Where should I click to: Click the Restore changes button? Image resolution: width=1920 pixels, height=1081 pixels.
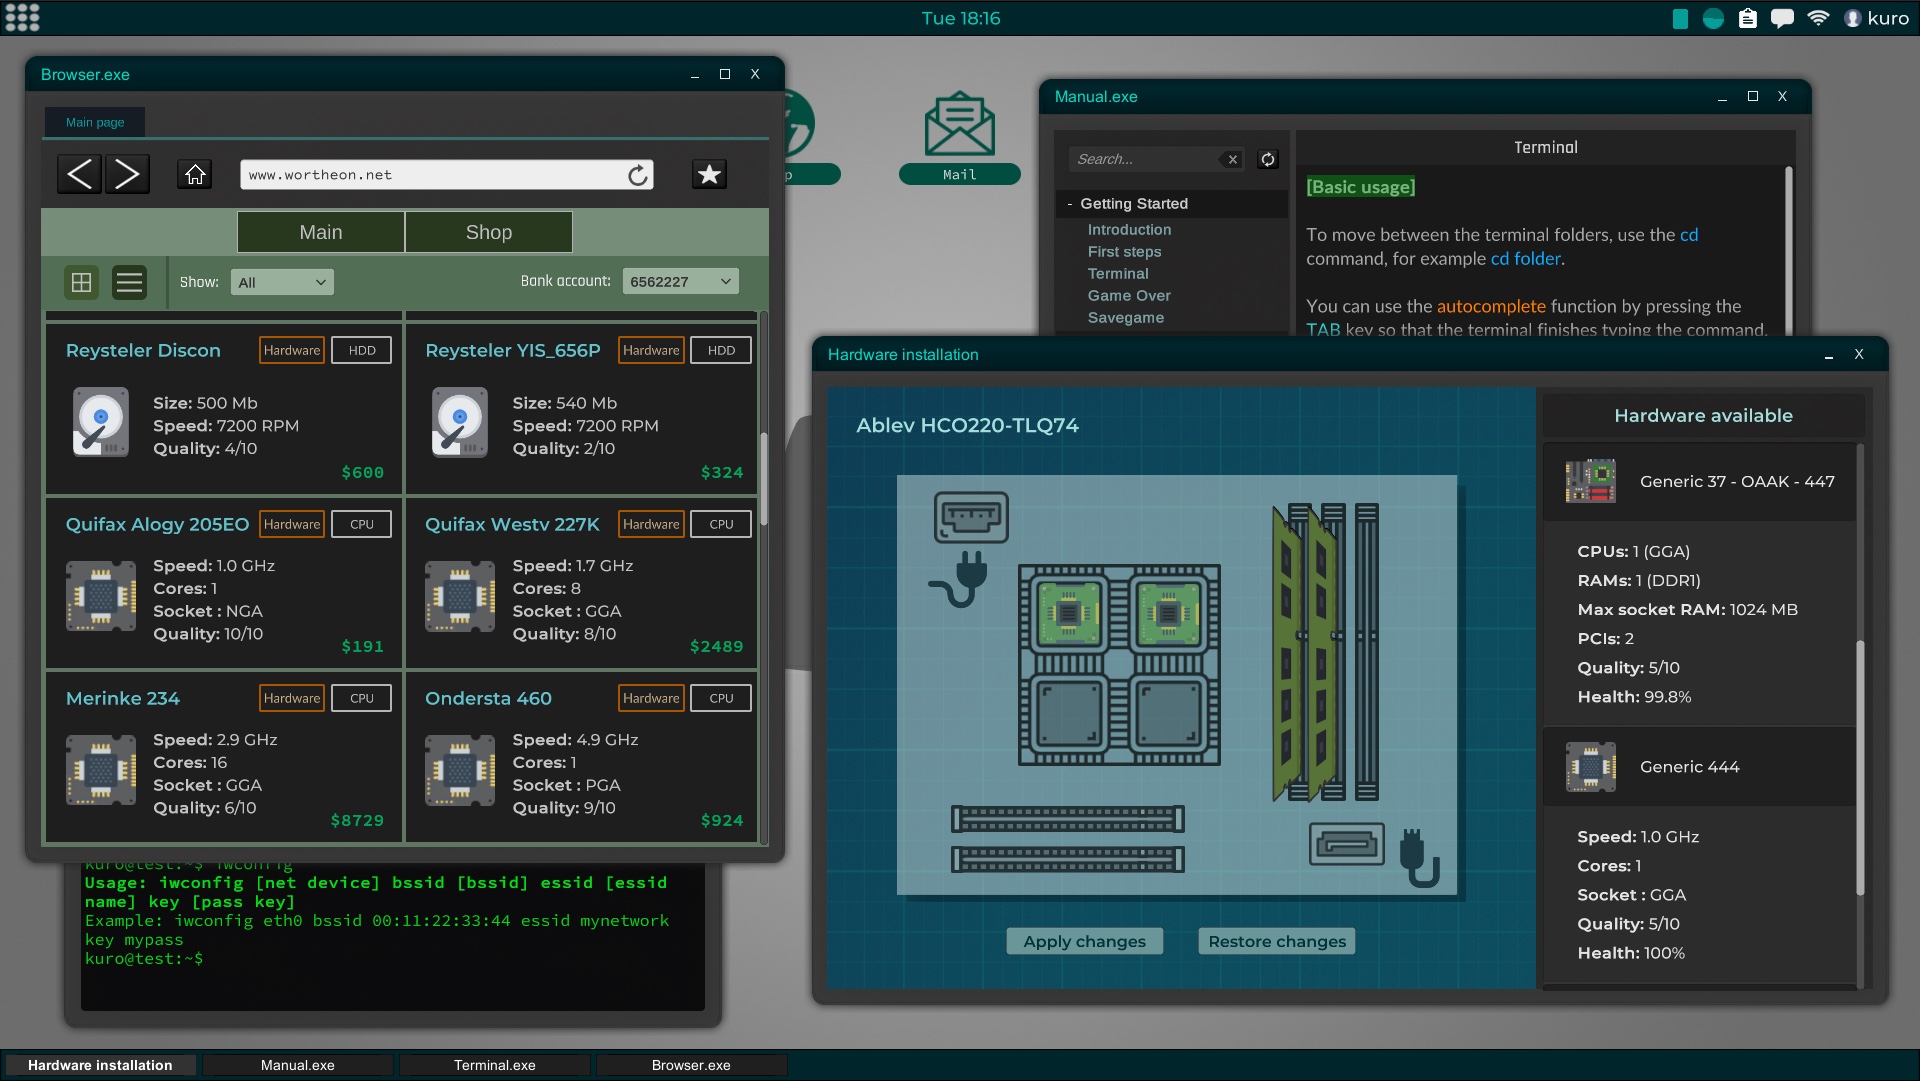[1275, 941]
